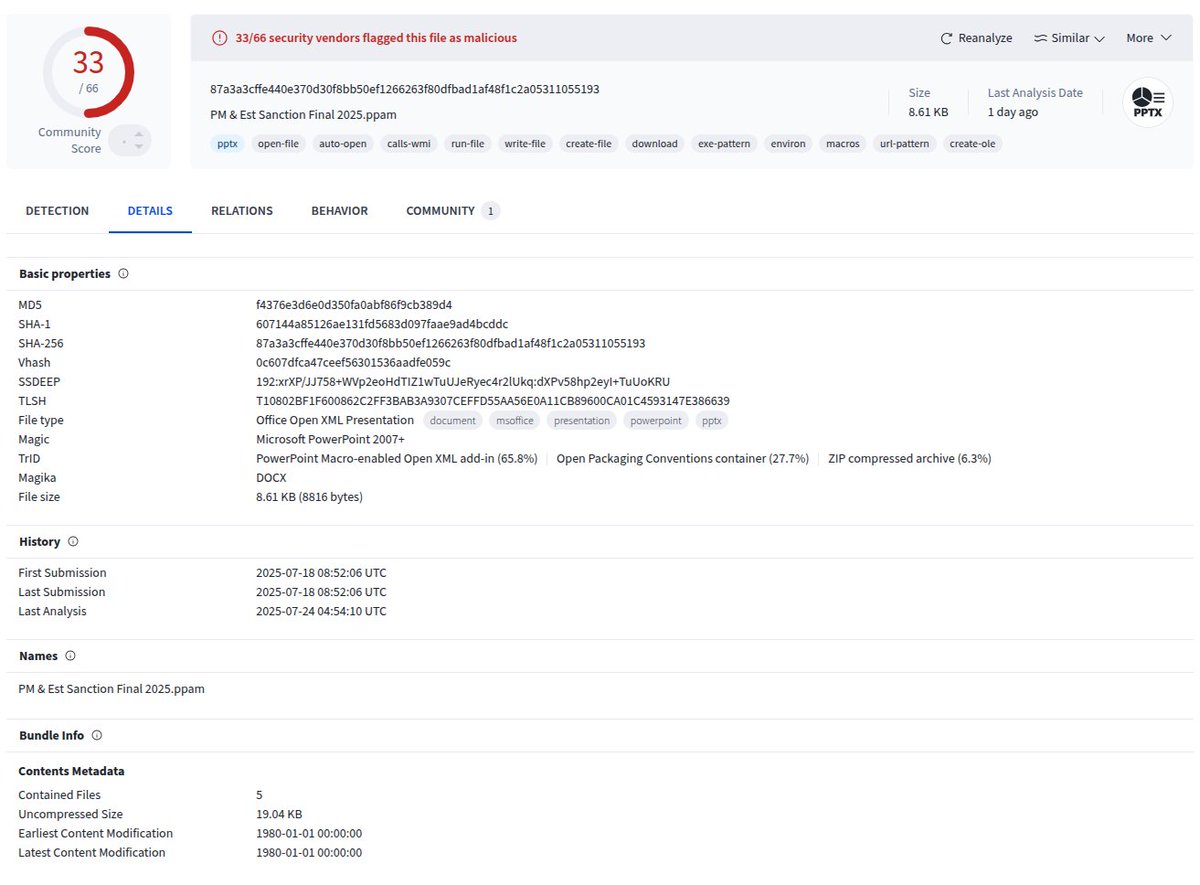This screenshot has width=1200, height=885.
Task: Click the create-file tag
Action: 589,144
